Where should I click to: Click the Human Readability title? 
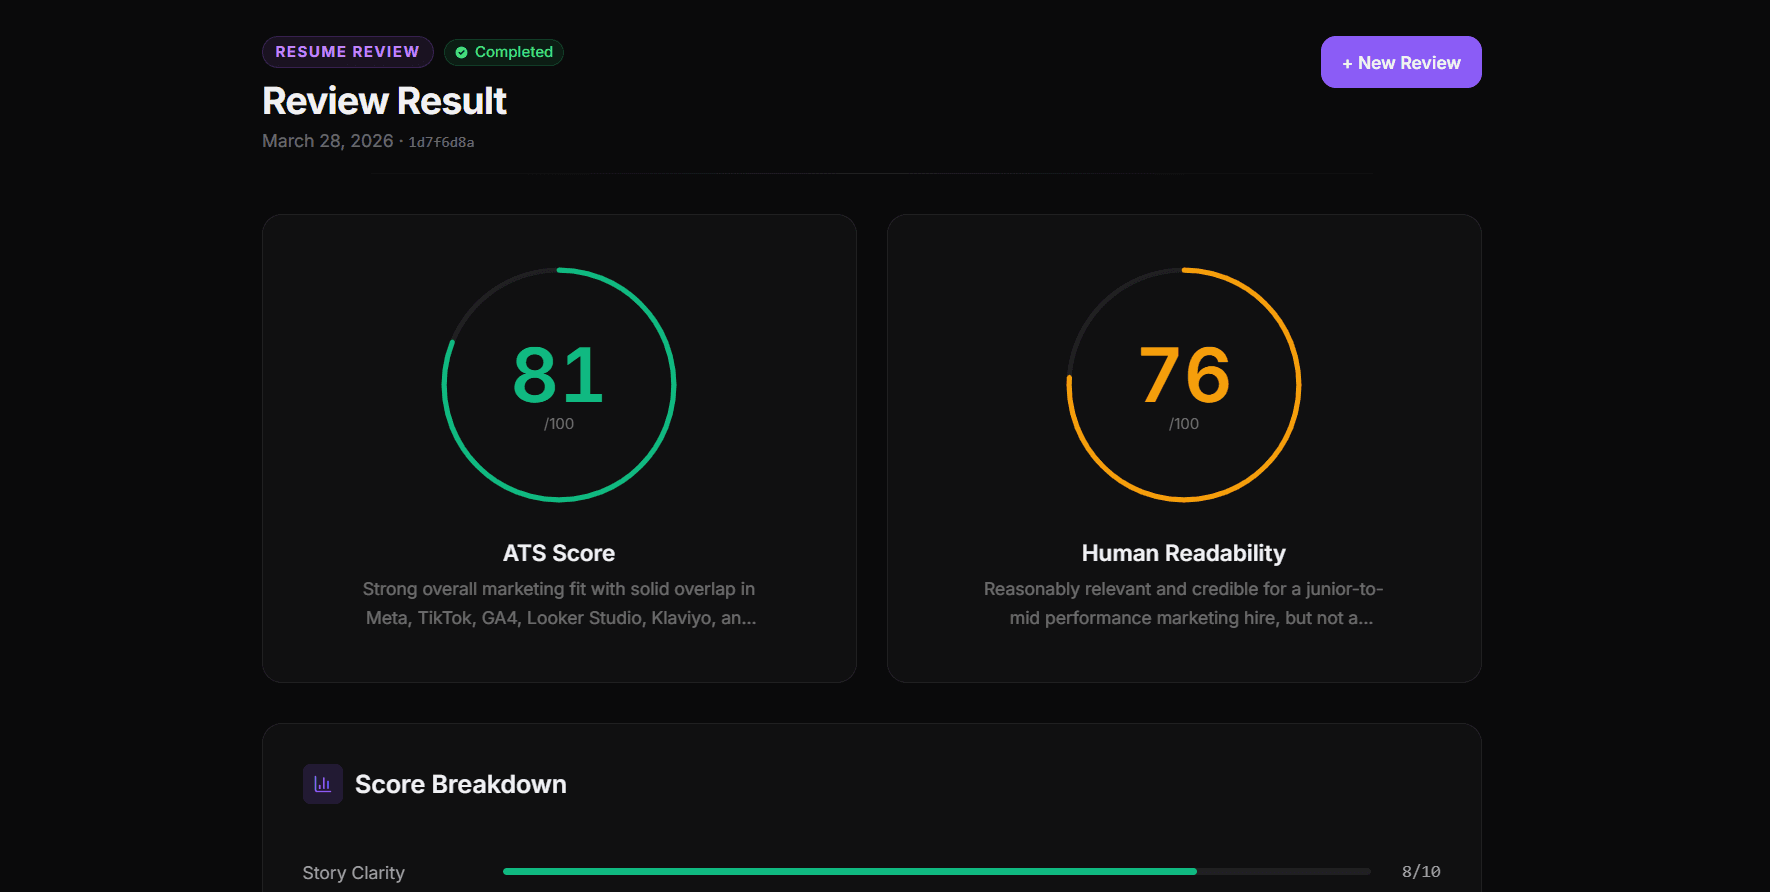(1184, 553)
